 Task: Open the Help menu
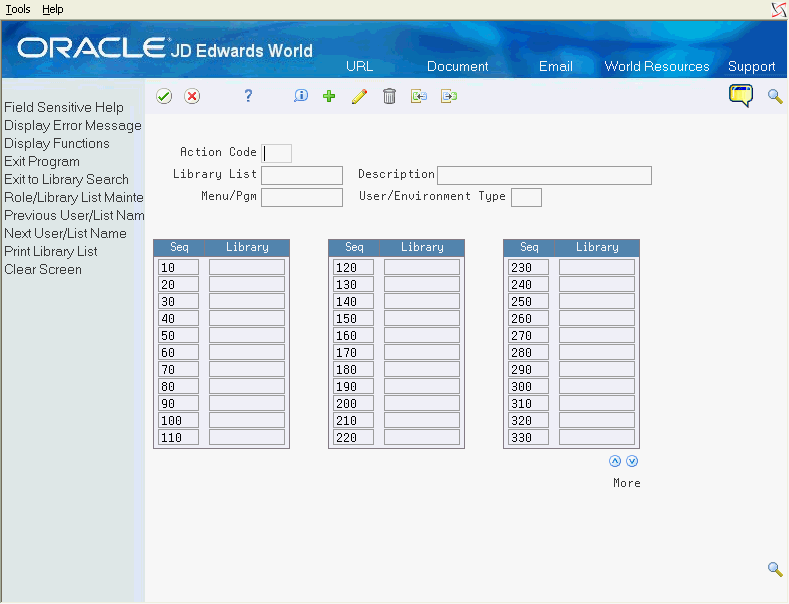(52, 9)
